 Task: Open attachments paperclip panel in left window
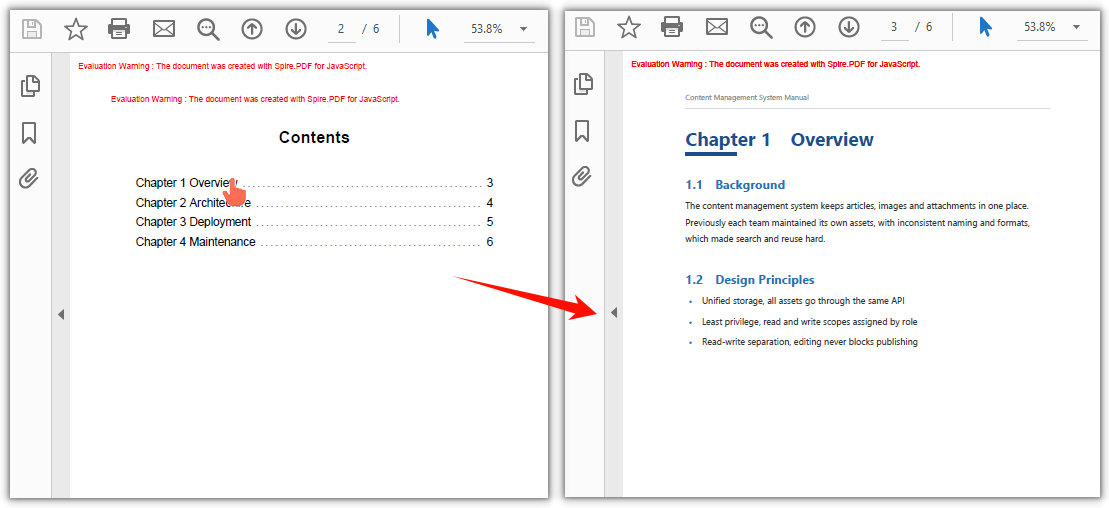click(x=29, y=179)
